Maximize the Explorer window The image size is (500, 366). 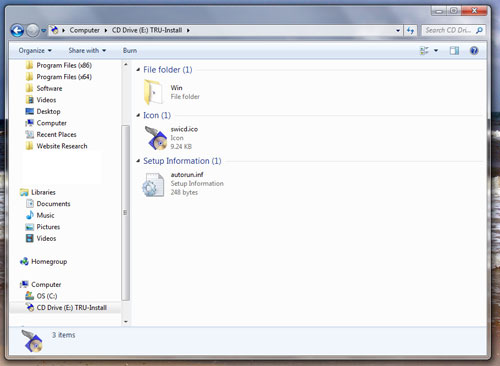point(454,11)
